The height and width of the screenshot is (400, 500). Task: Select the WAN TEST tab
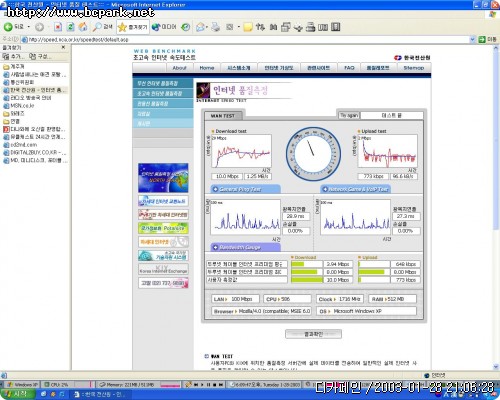coord(223,116)
